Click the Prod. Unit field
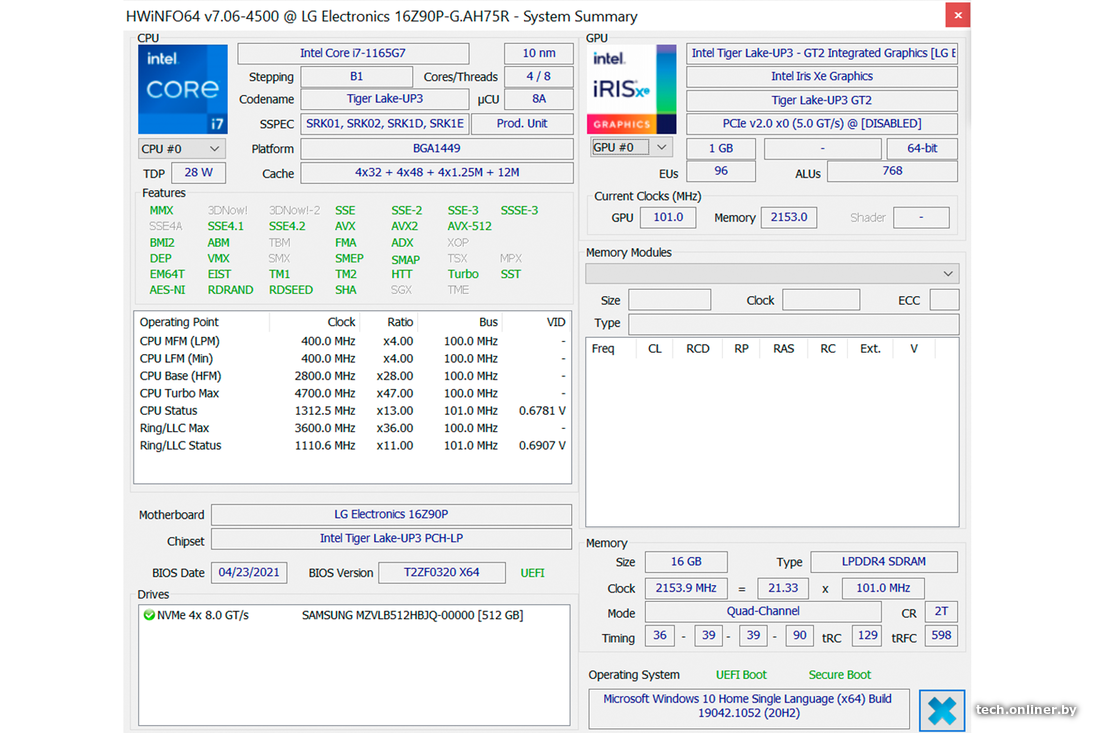 point(522,124)
